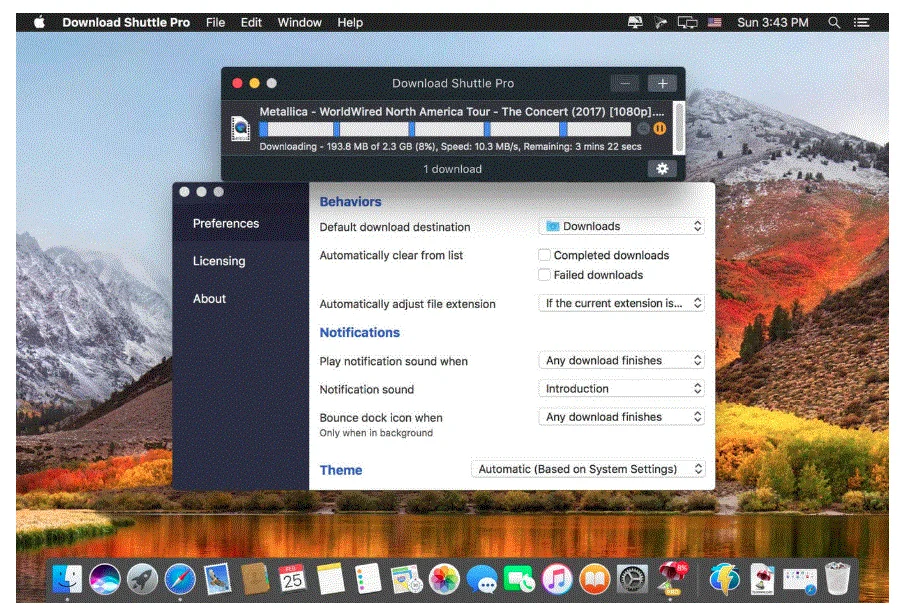900x616 pixels.
Task: Pause the Metallica download
Action: coord(660,129)
